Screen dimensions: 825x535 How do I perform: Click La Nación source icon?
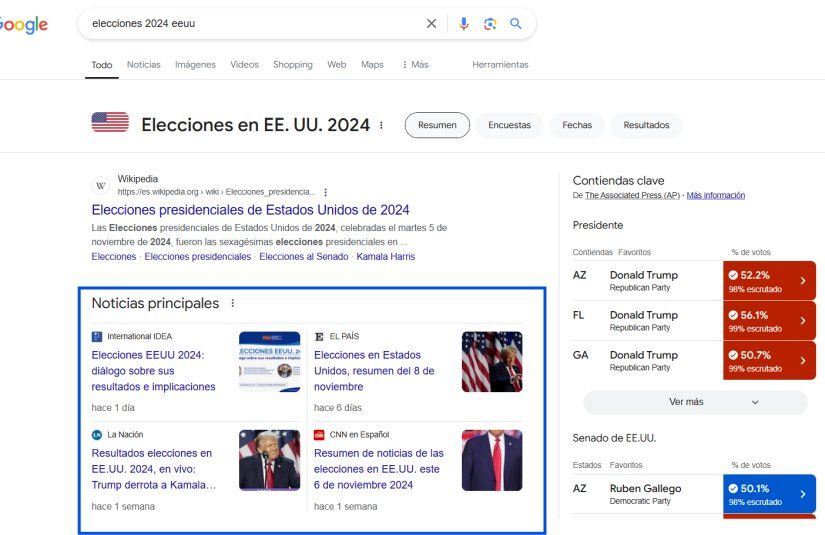(97, 435)
